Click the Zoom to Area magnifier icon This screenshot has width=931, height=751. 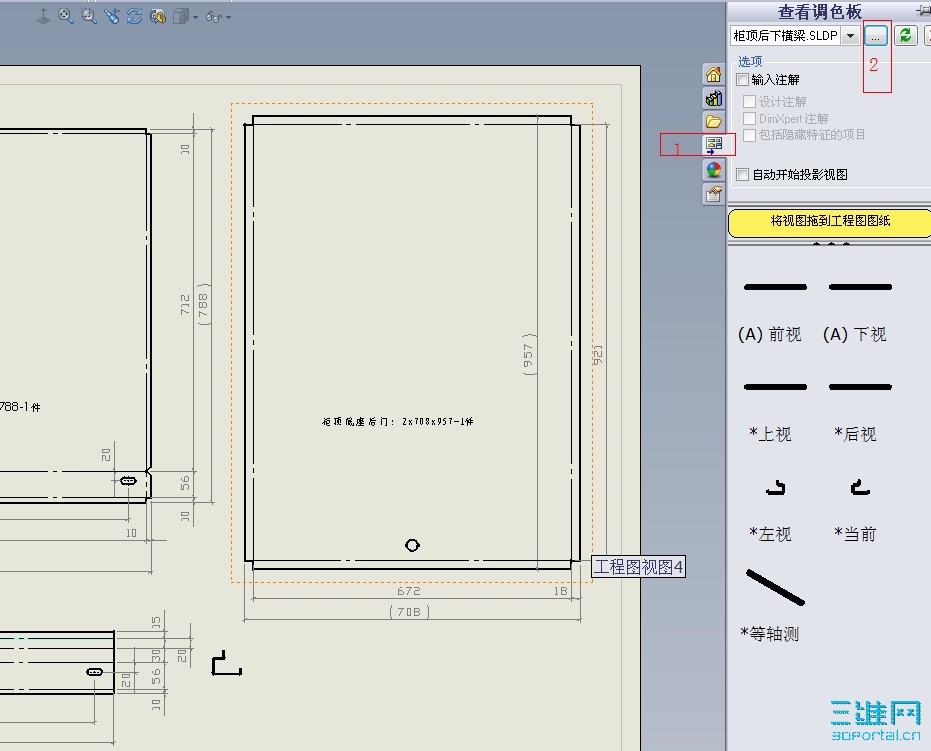(x=89, y=16)
